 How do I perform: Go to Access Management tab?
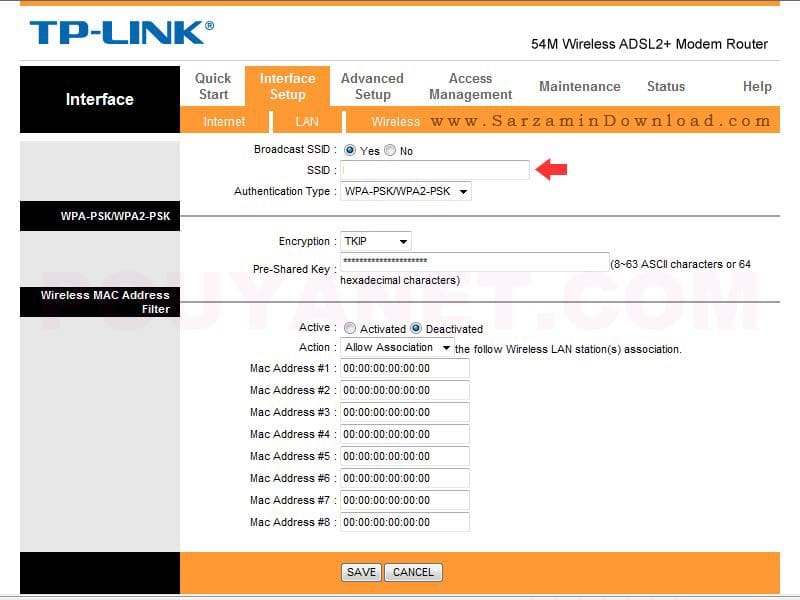pyautogui.click(x=470, y=86)
